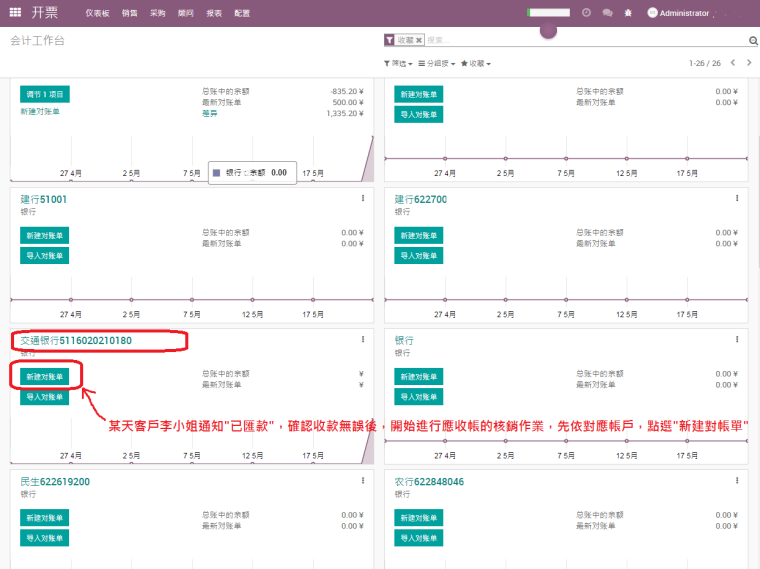Image resolution: width=760 pixels, height=569 pixels.
Task: Click 导入对账单 on the 民生622619200 card
Action: click(x=45, y=537)
